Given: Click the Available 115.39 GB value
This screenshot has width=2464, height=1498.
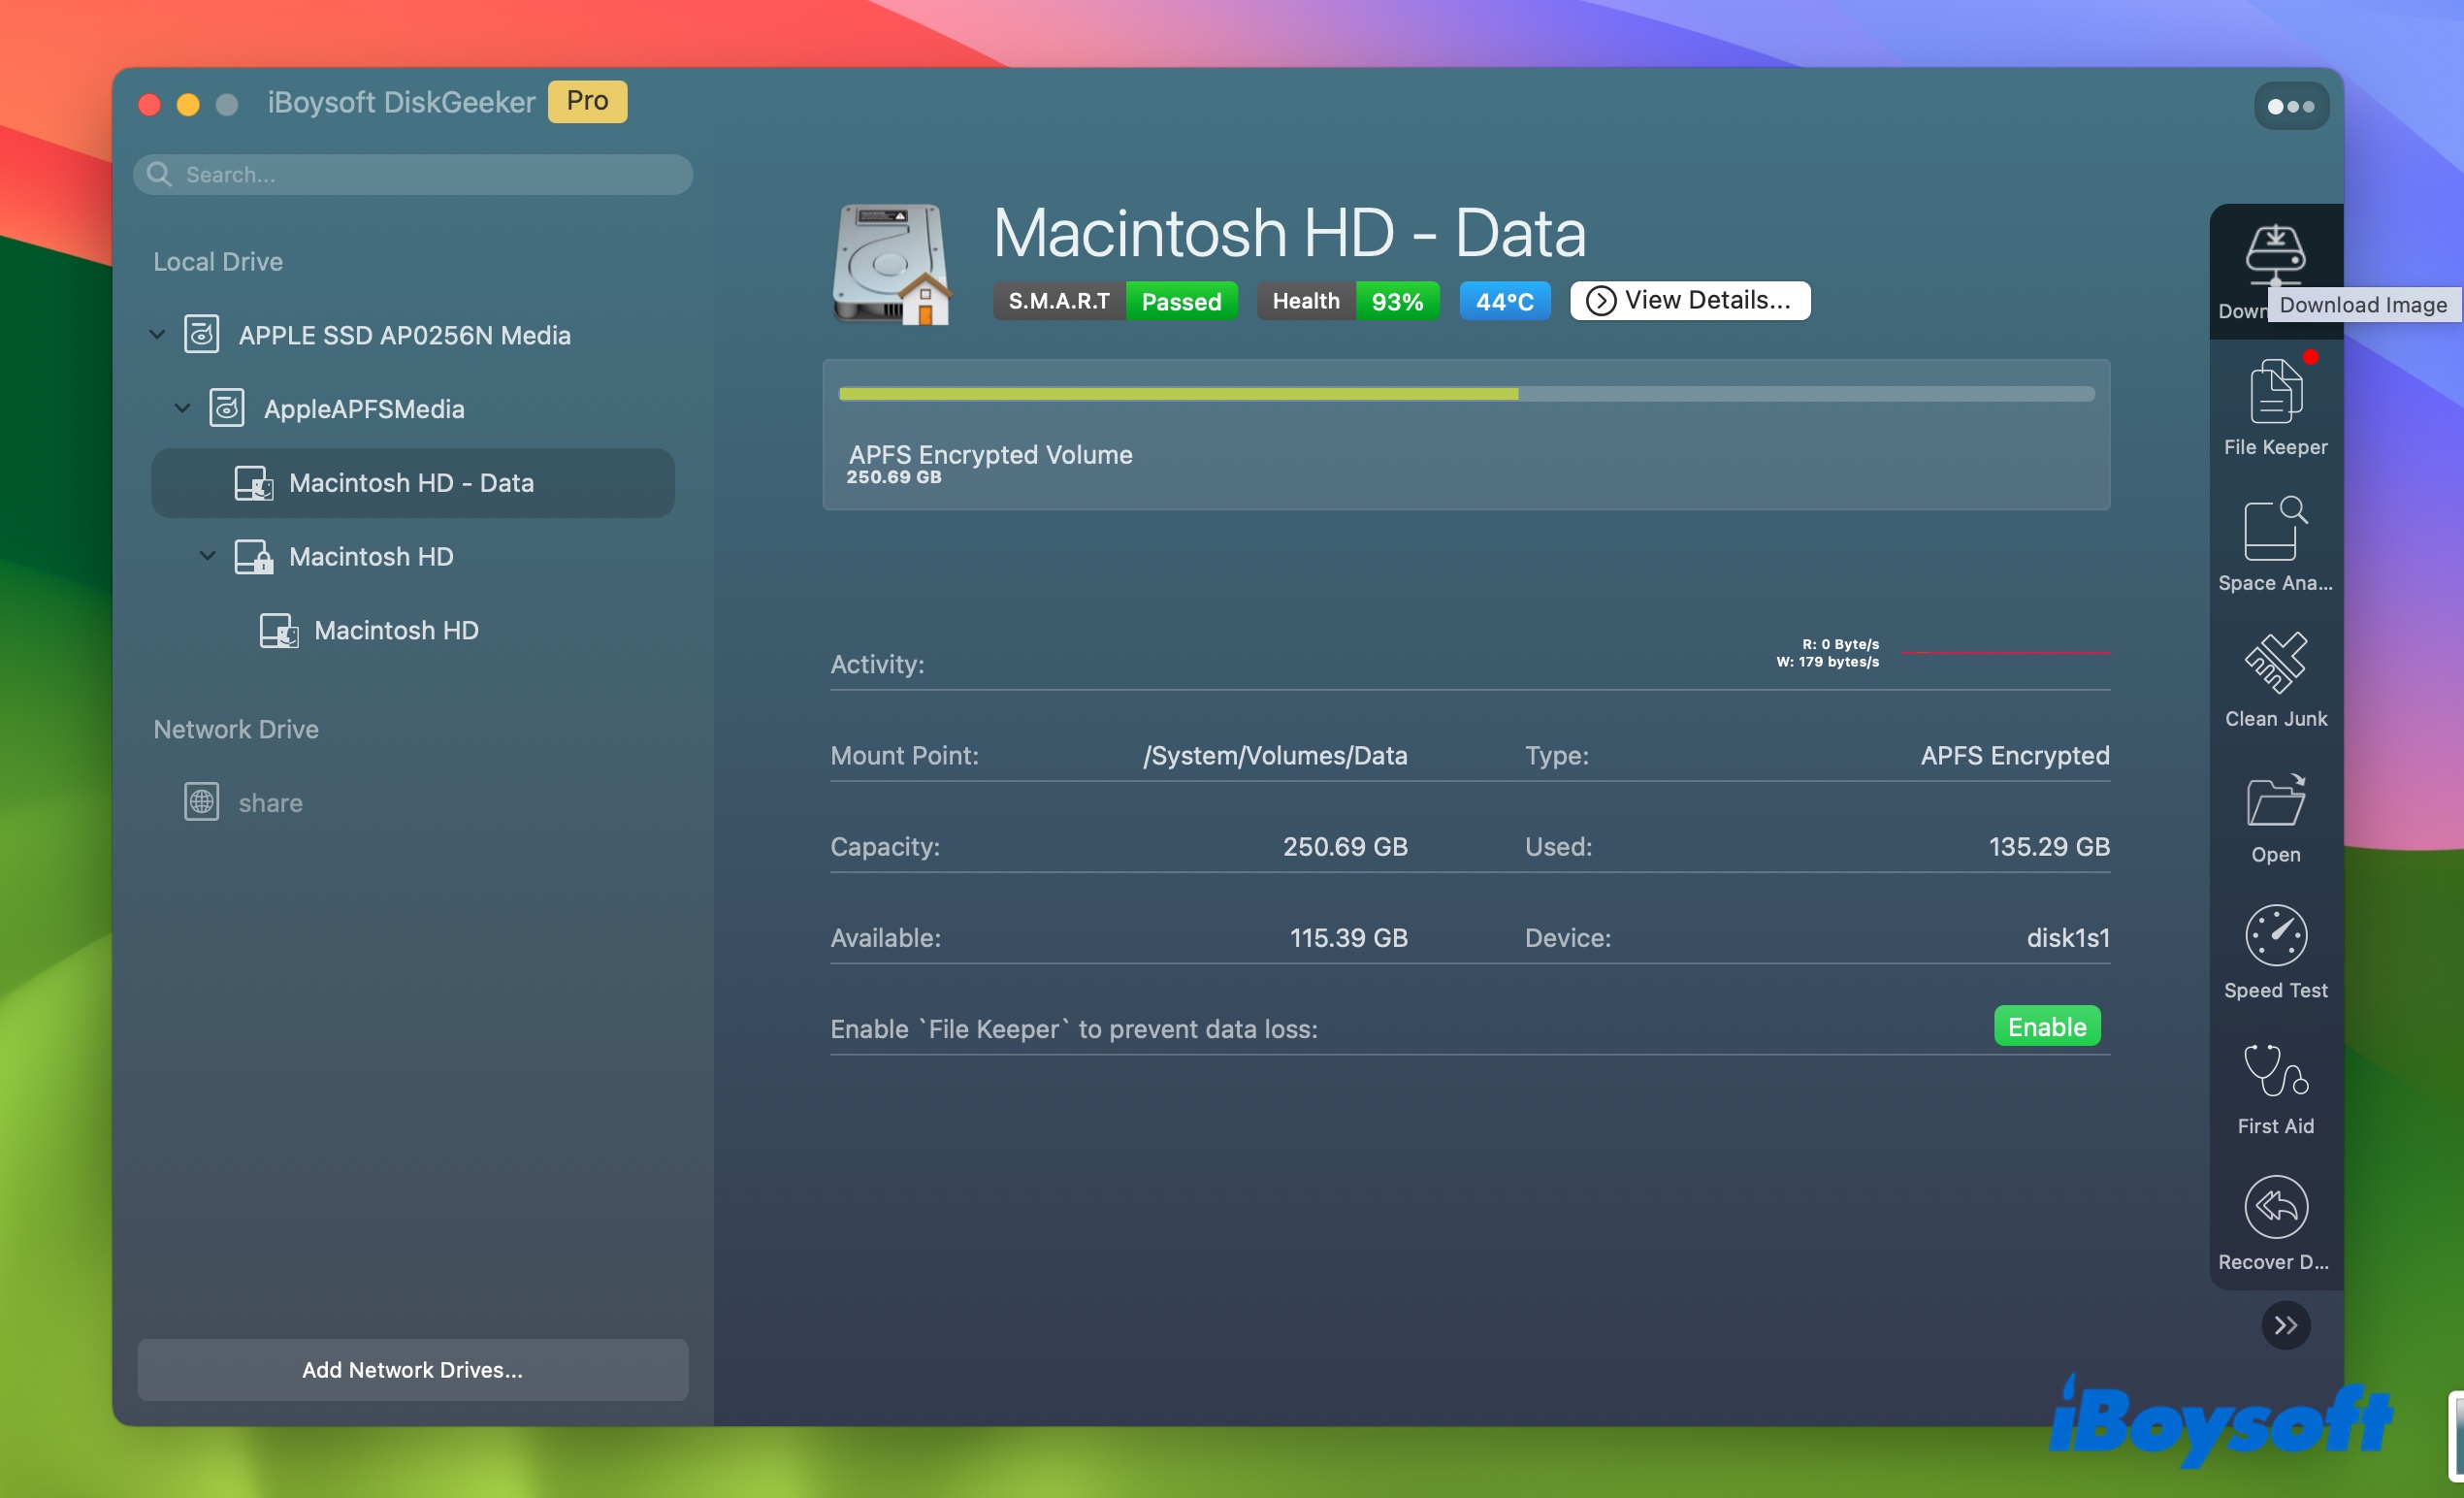Looking at the screenshot, I should coord(1348,938).
